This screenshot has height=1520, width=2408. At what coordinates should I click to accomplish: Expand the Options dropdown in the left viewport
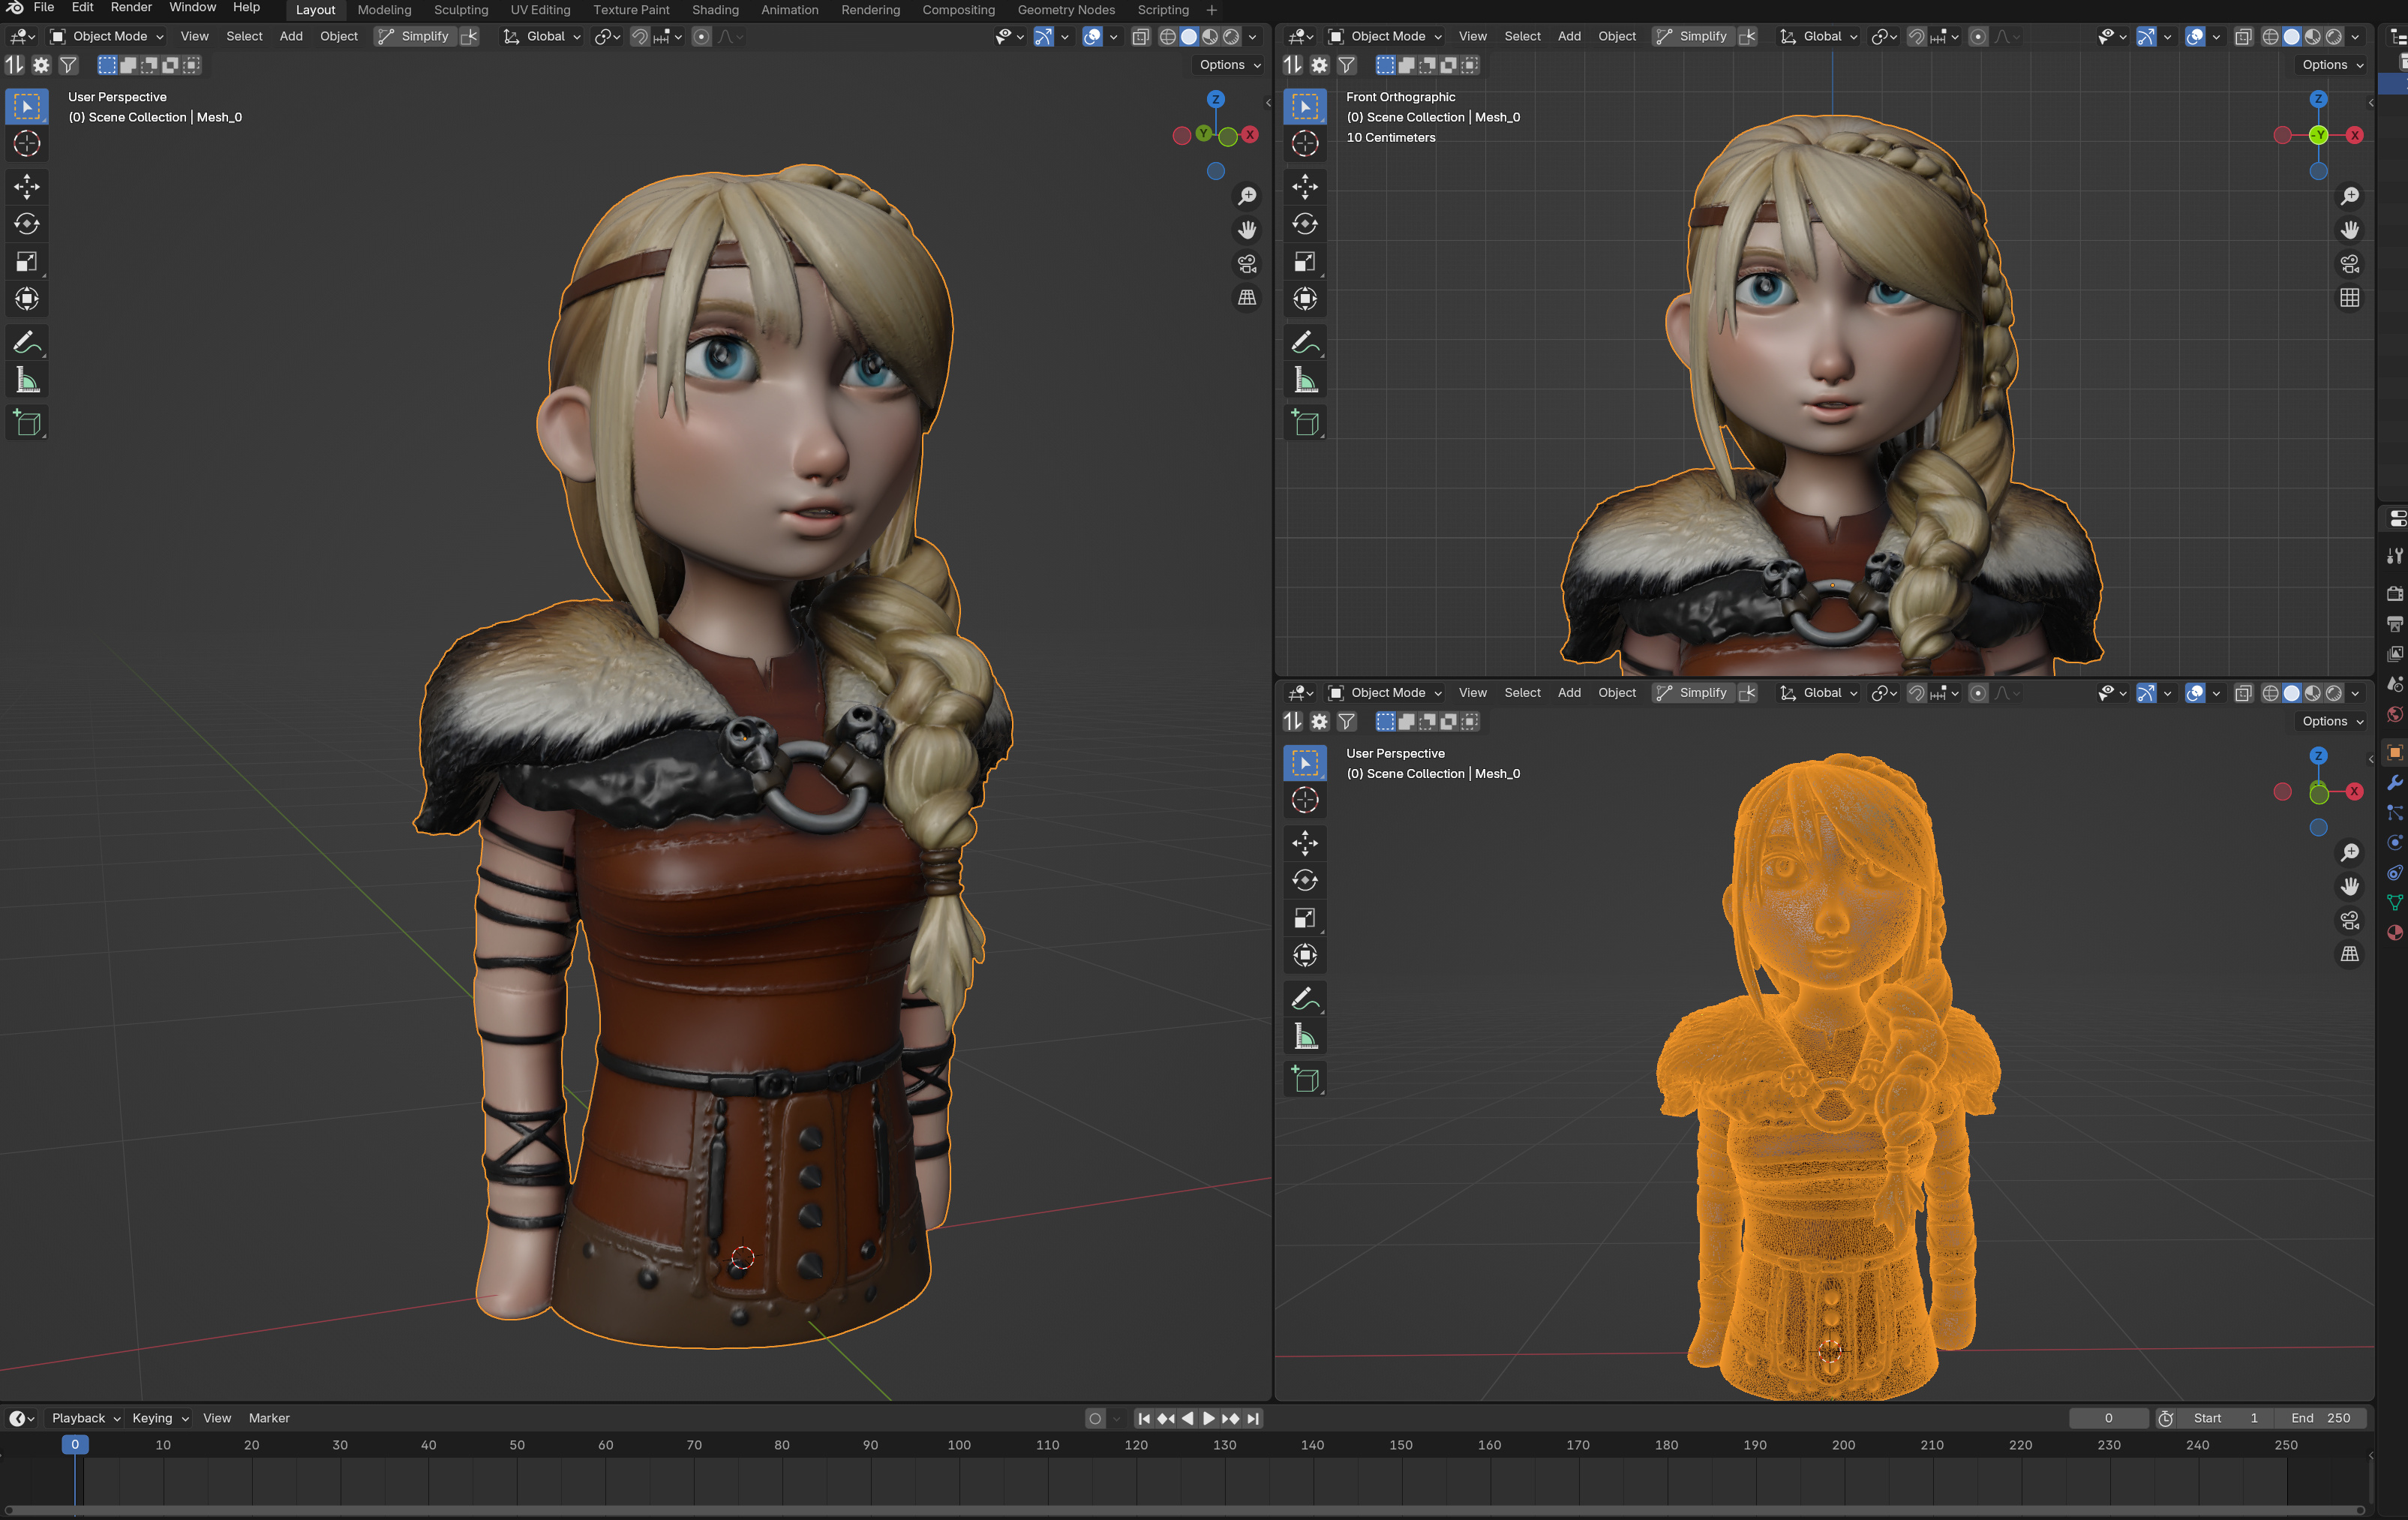click(1230, 65)
